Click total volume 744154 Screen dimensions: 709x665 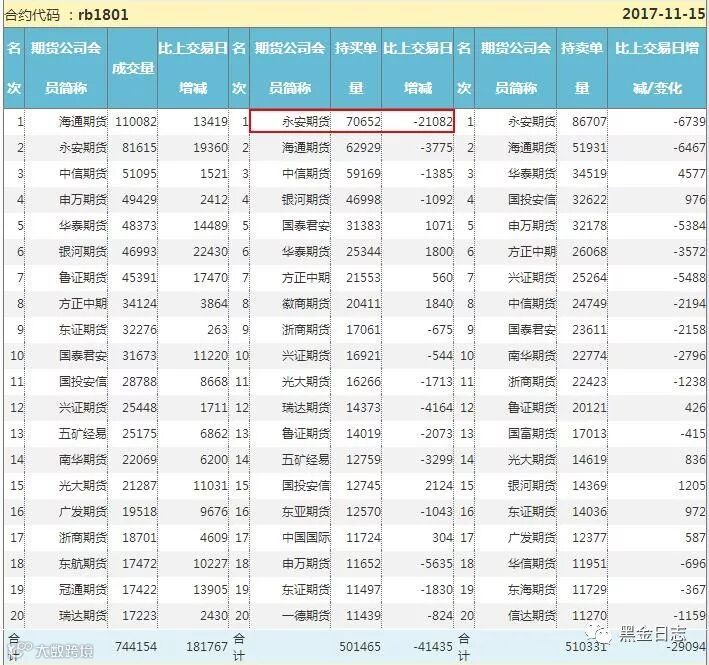point(136,646)
